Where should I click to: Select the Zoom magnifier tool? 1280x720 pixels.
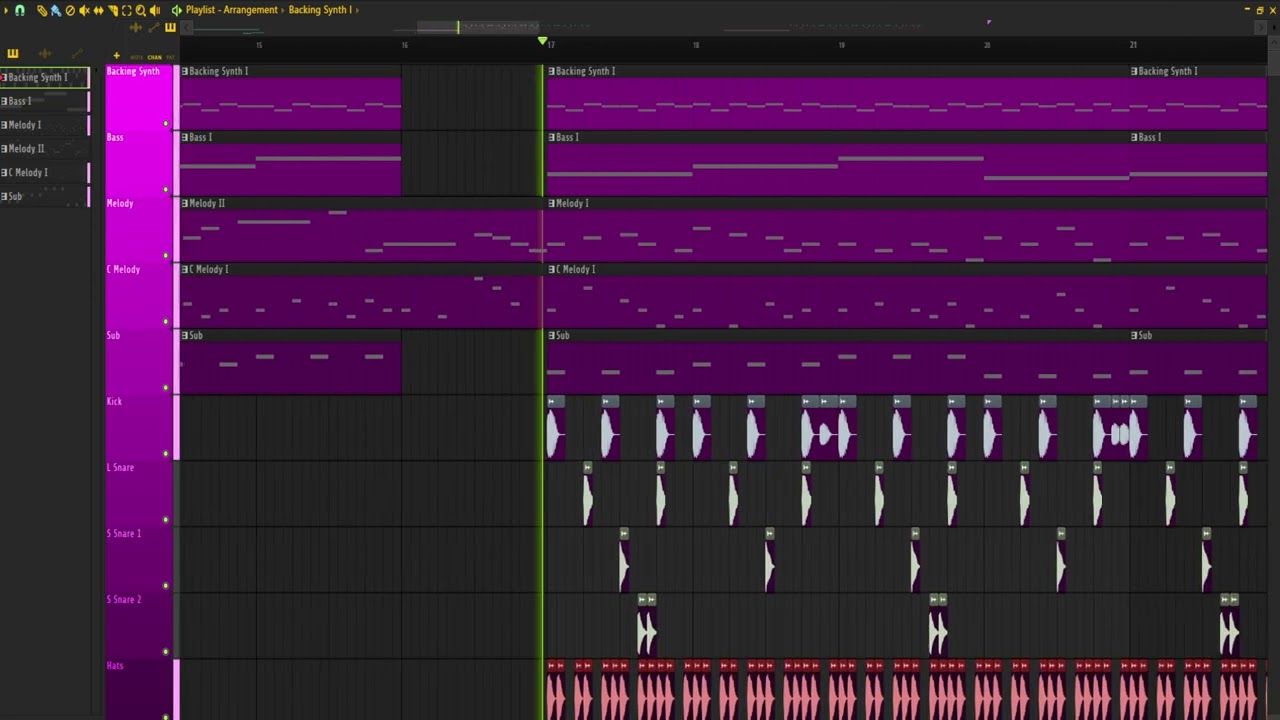(140, 10)
